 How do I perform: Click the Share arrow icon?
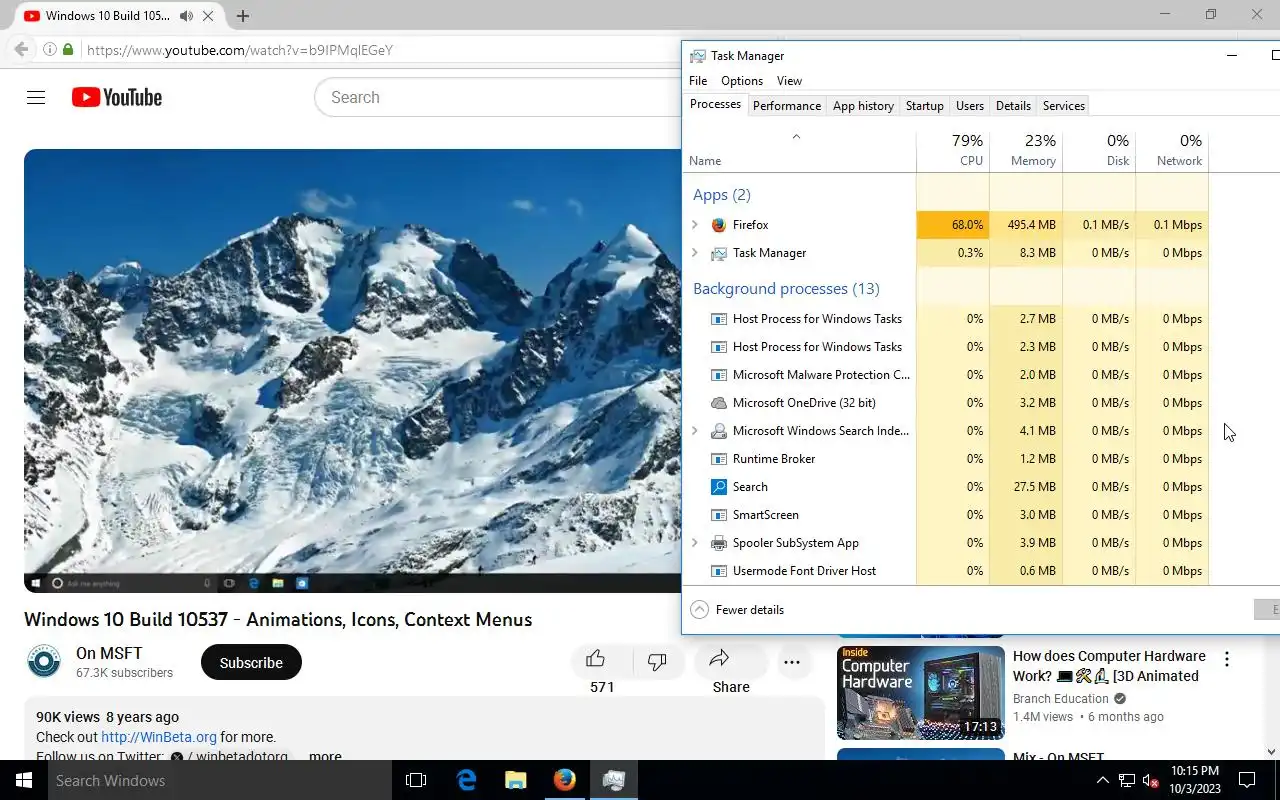pyautogui.click(x=719, y=659)
